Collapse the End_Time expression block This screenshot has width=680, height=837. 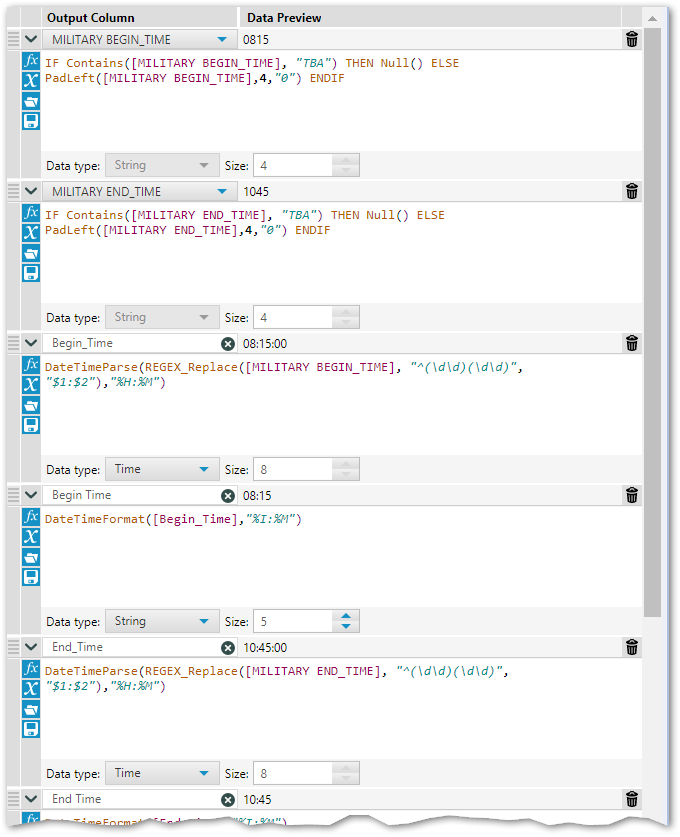pos(30,647)
